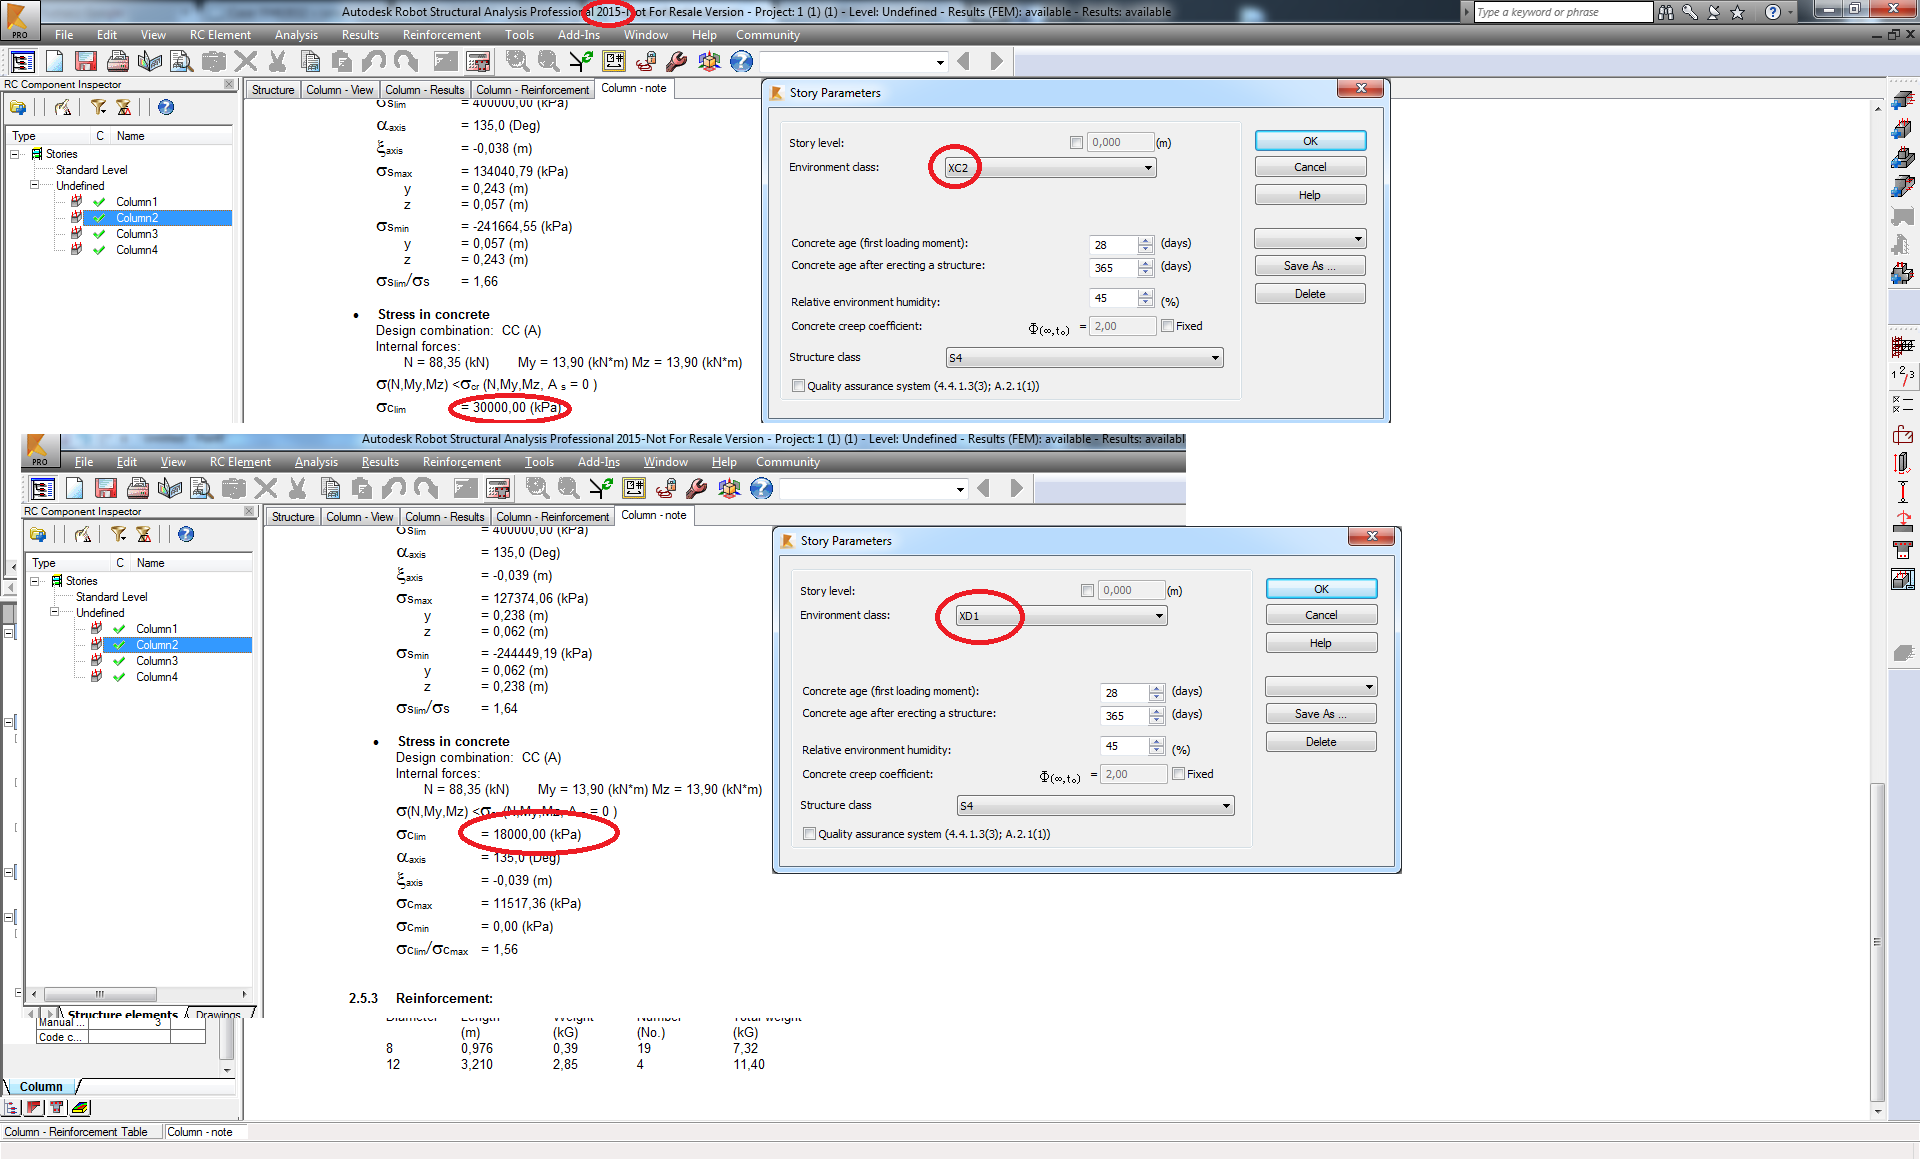
Task: Click keyword search field in title bar
Action: pos(1562,12)
